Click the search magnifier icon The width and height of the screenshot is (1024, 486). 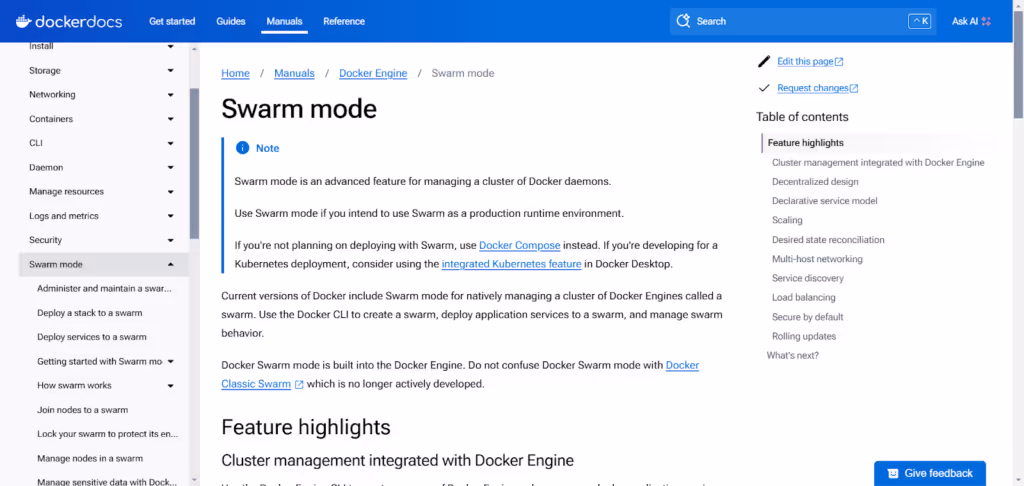click(683, 21)
